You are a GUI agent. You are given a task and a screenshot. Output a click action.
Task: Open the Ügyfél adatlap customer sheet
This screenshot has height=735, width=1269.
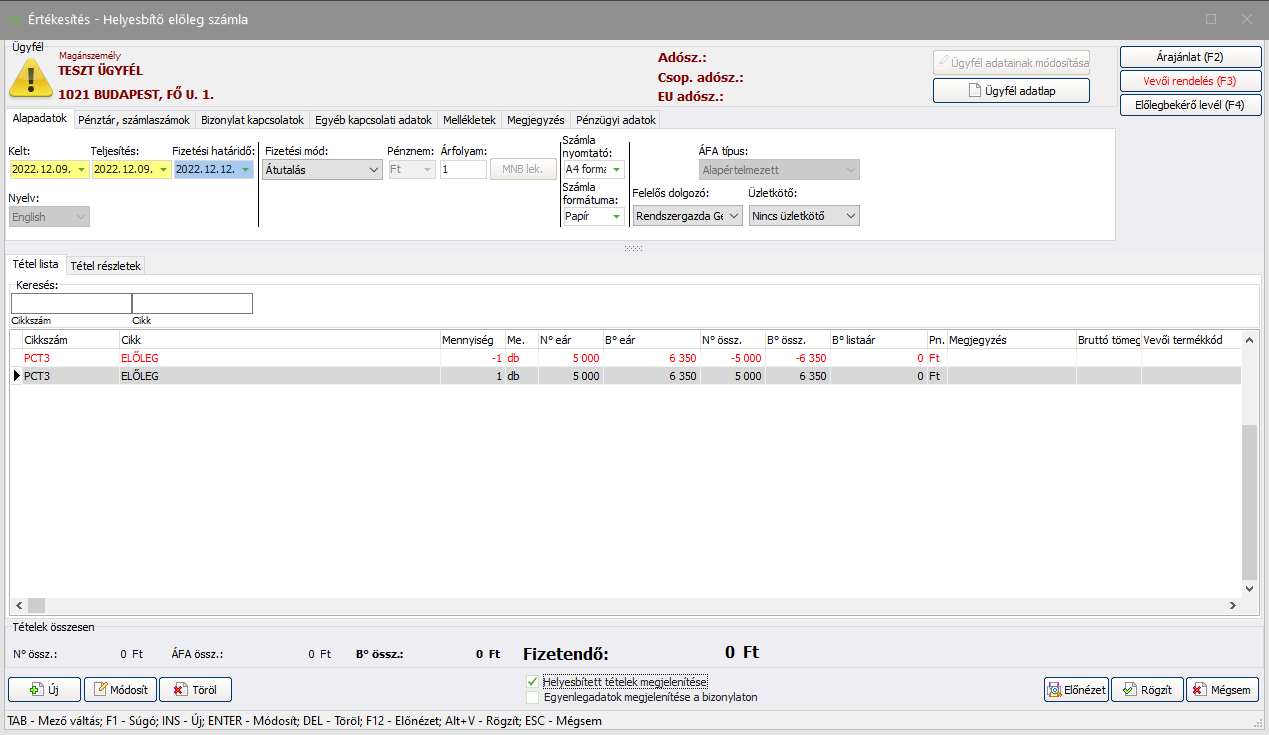1010,91
